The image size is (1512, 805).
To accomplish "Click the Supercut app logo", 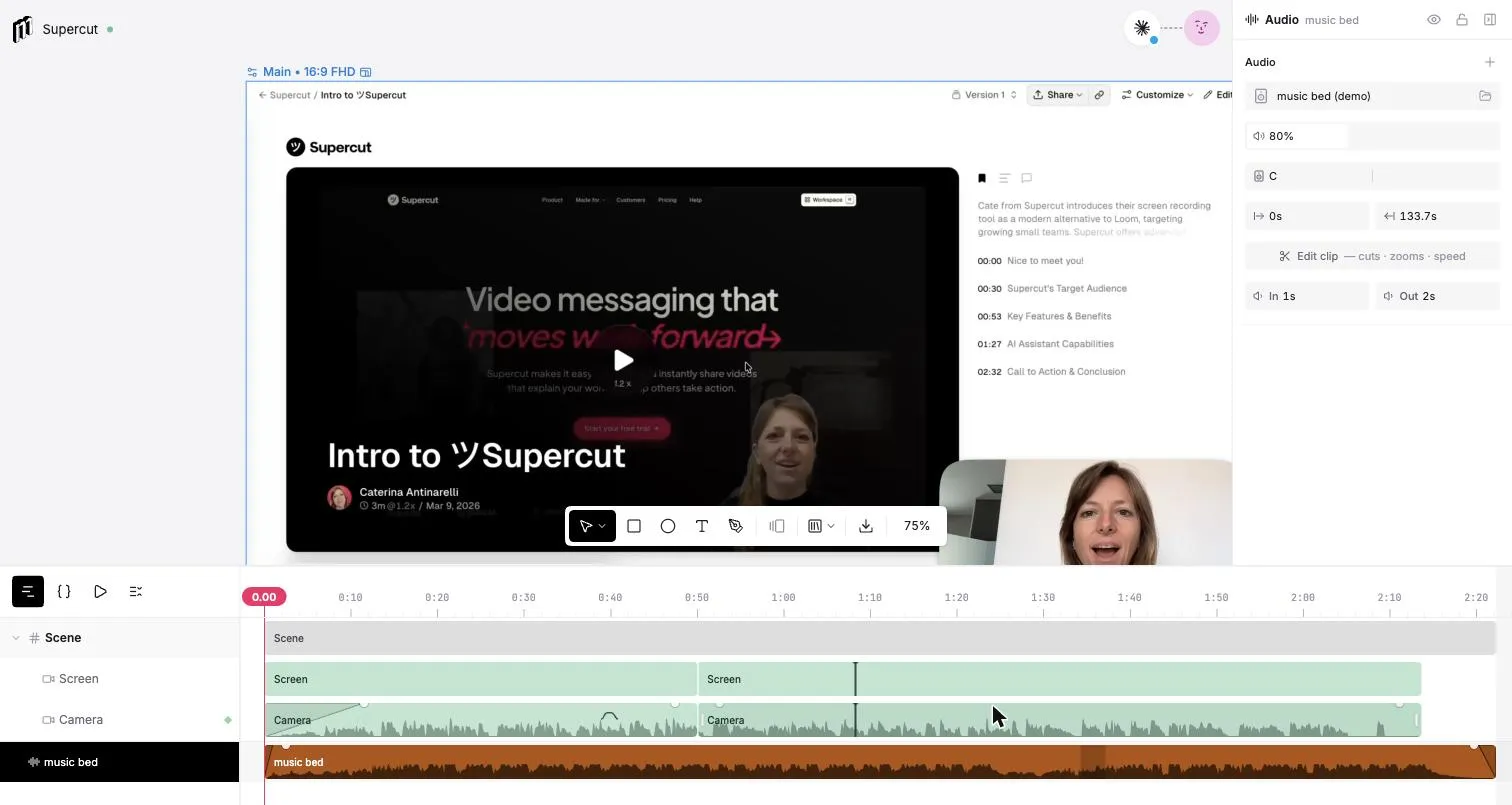I will (x=23, y=29).
